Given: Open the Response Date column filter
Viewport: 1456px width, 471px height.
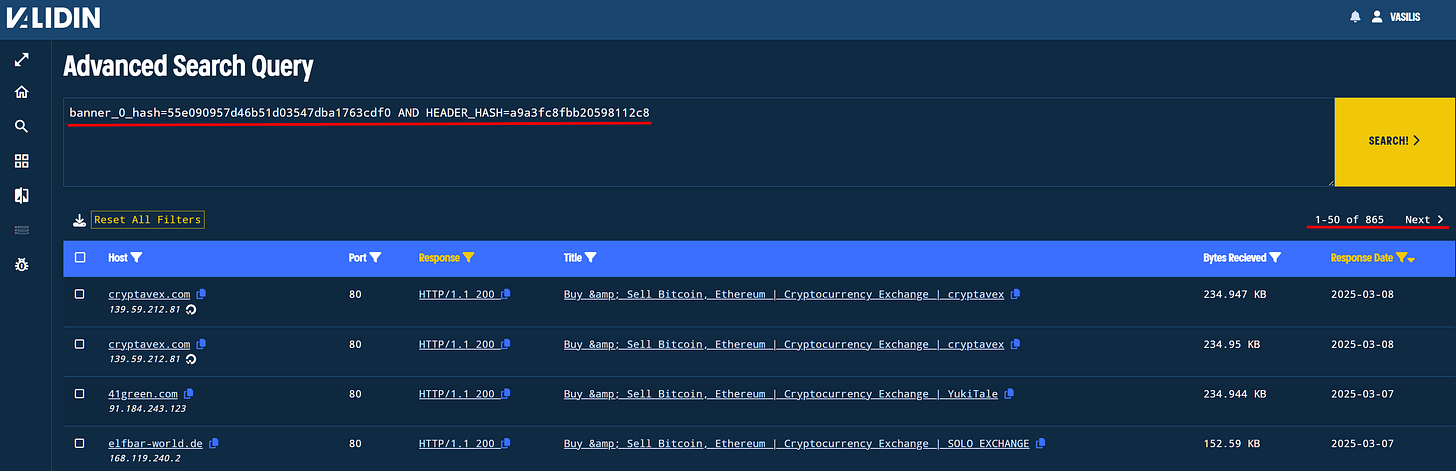Looking at the screenshot, I should 1401,258.
